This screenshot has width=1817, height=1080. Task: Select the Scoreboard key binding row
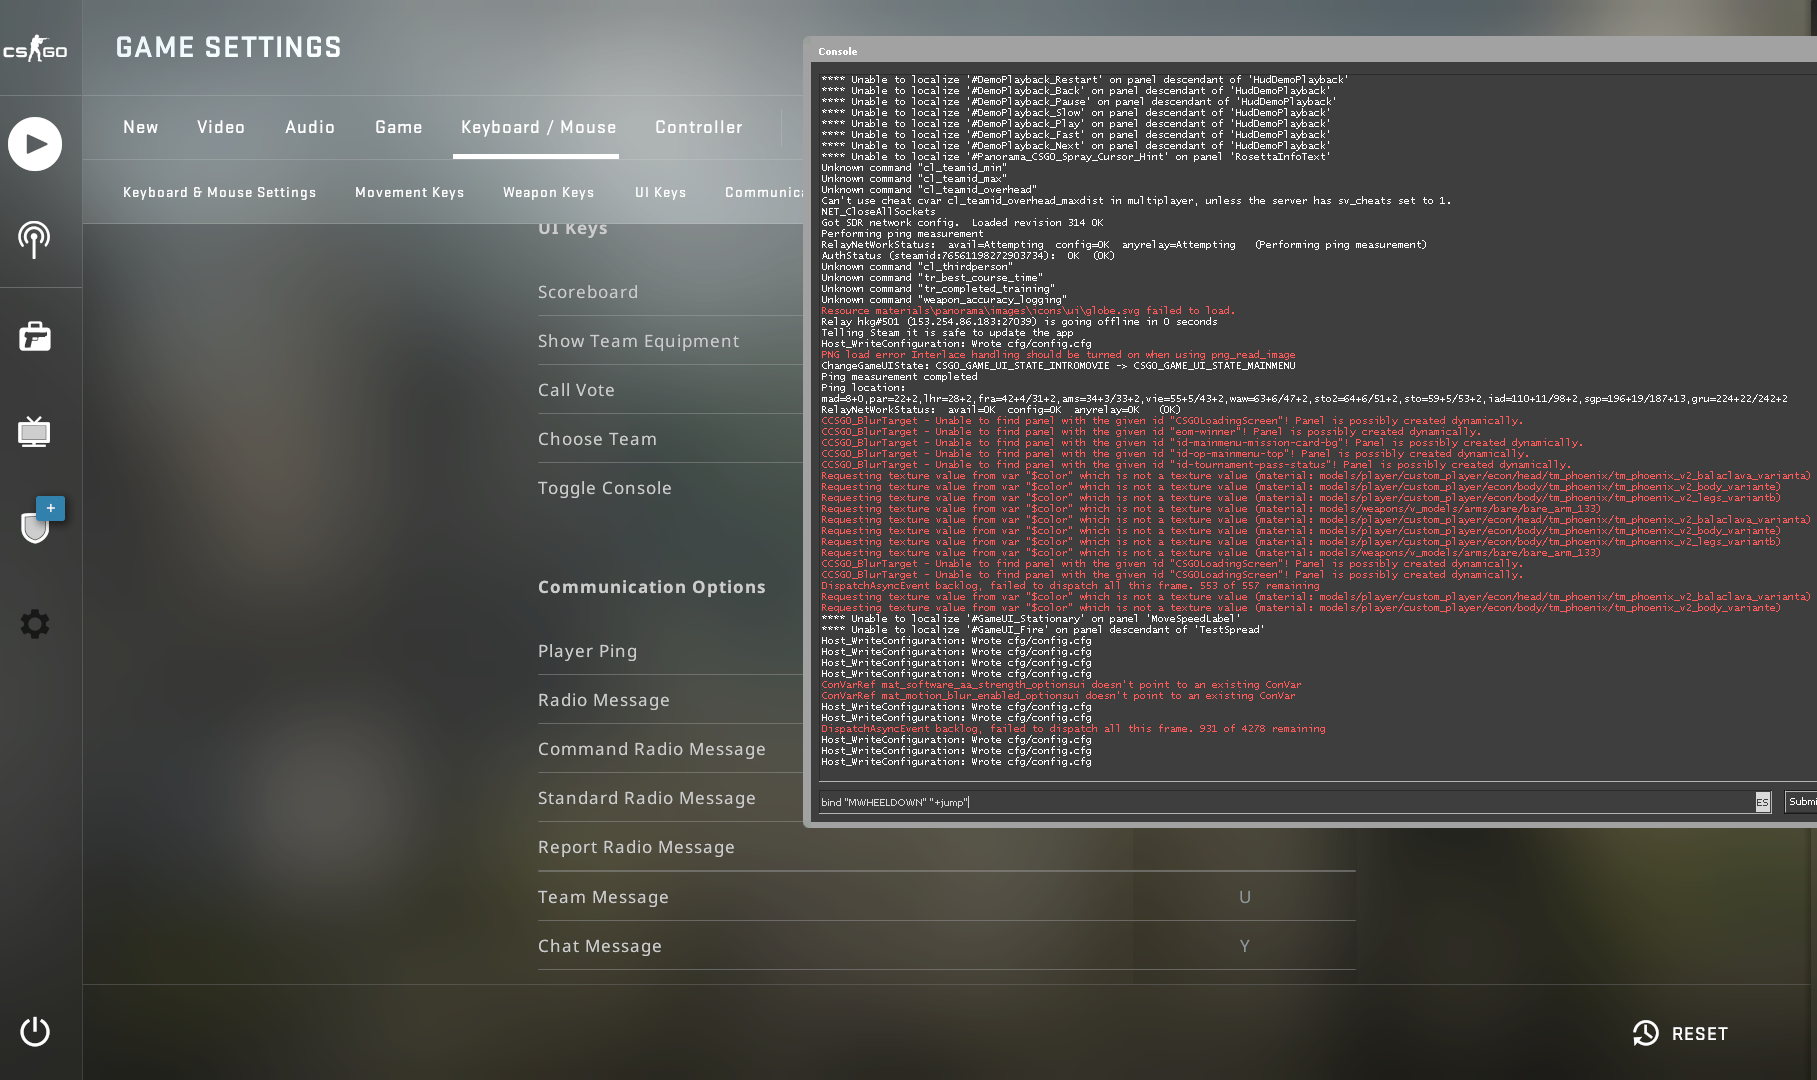point(670,292)
